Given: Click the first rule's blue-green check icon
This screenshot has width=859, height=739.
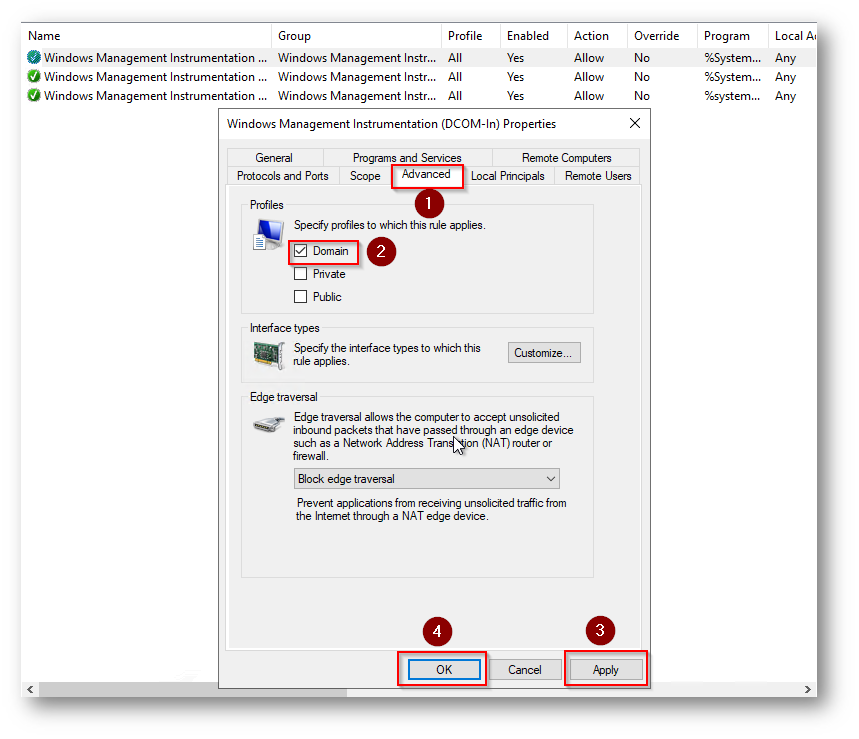Looking at the screenshot, I should pos(34,58).
